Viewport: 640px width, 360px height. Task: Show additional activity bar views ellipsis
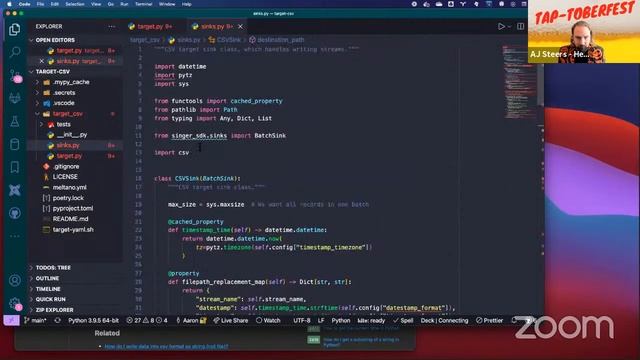point(15,236)
